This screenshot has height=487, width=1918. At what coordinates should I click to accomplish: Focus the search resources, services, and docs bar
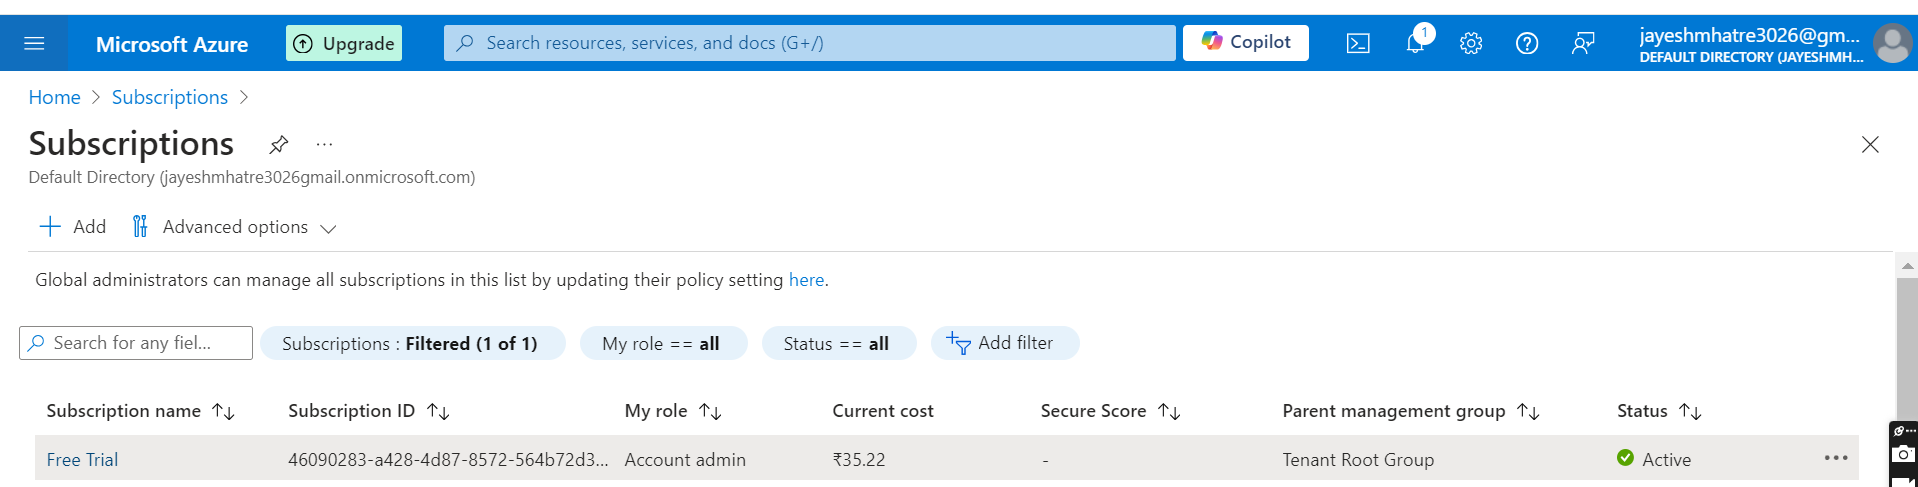(809, 43)
